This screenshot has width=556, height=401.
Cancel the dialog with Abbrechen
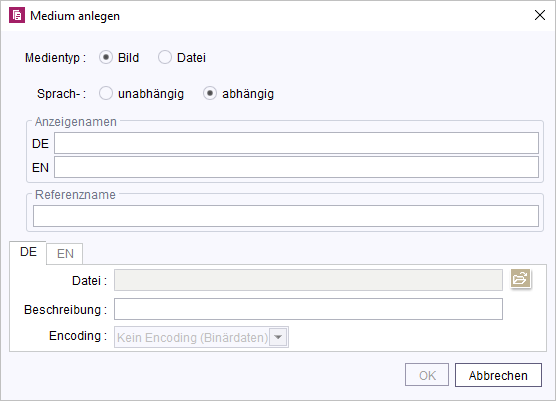(x=498, y=375)
